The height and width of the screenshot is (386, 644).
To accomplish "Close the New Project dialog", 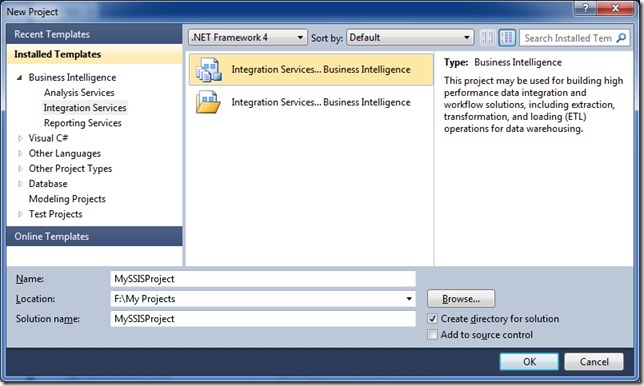I will click(615, 7).
